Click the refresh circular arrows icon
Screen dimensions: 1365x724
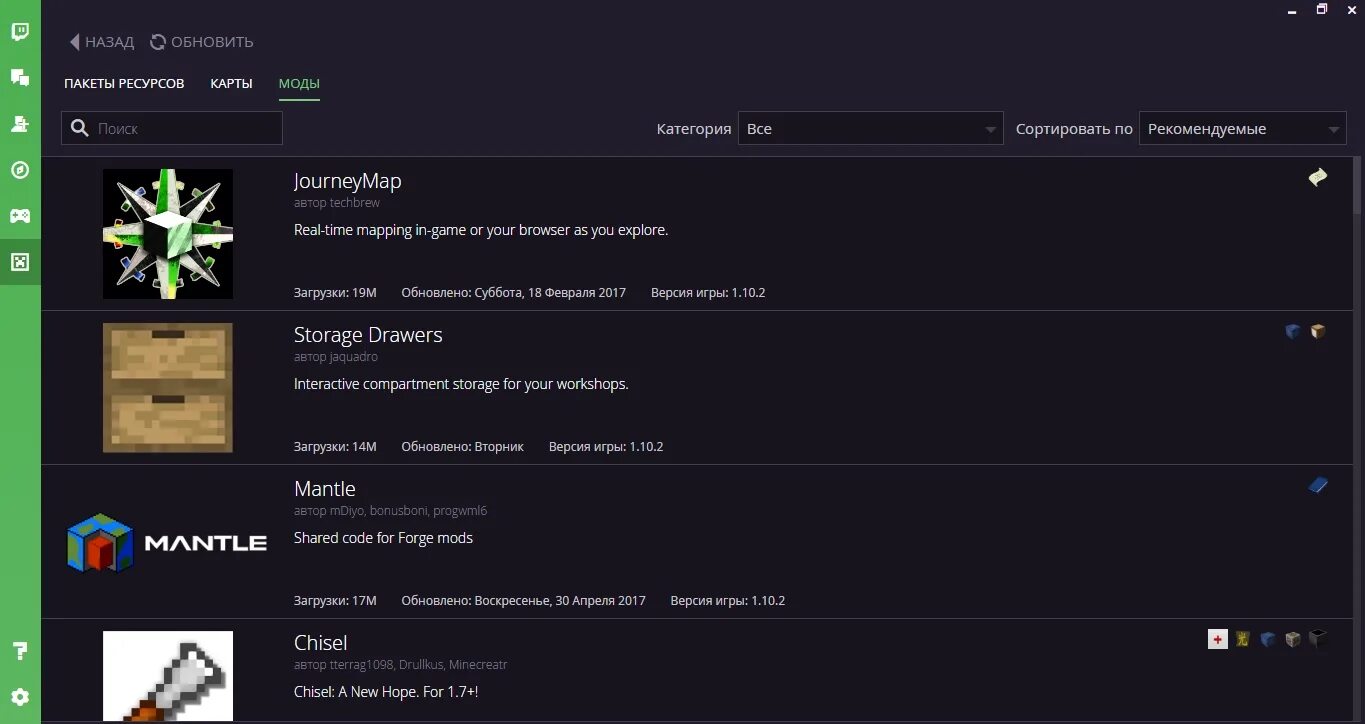click(x=158, y=42)
